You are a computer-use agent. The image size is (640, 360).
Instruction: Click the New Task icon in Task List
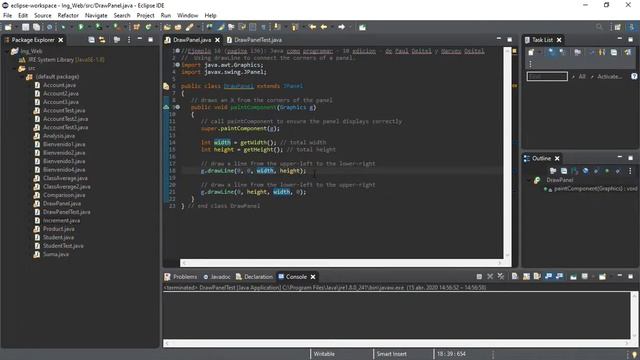[531, 52]
